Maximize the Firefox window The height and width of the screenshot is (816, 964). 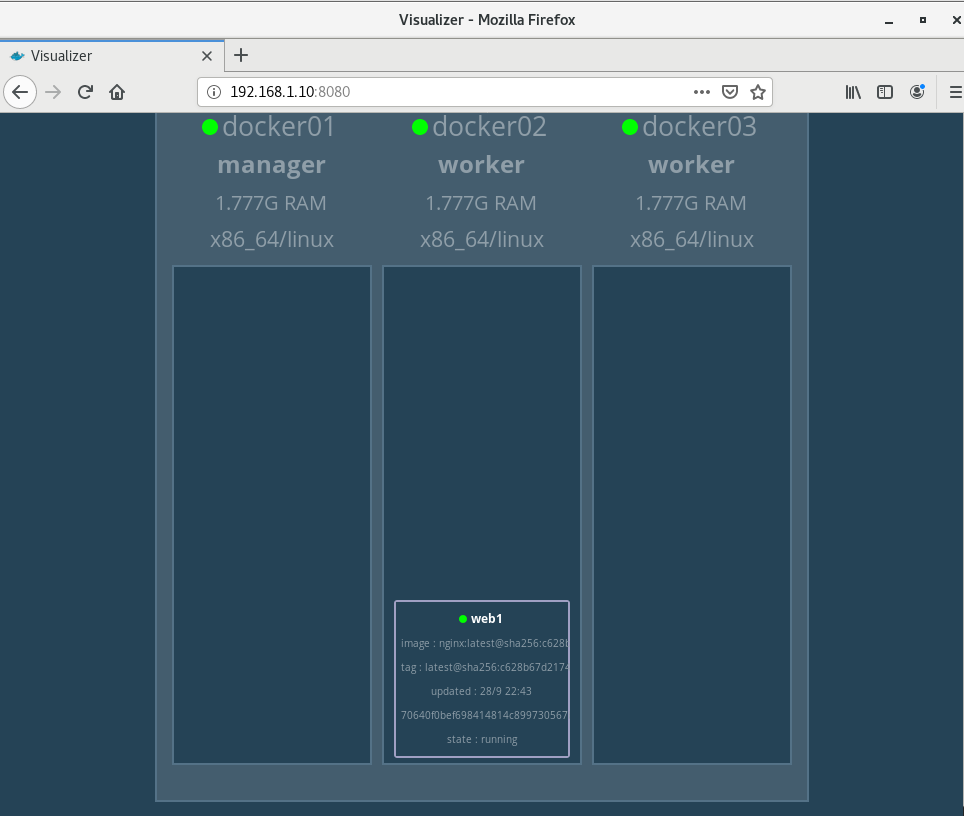pyautogui.click(x=923, y=20)
